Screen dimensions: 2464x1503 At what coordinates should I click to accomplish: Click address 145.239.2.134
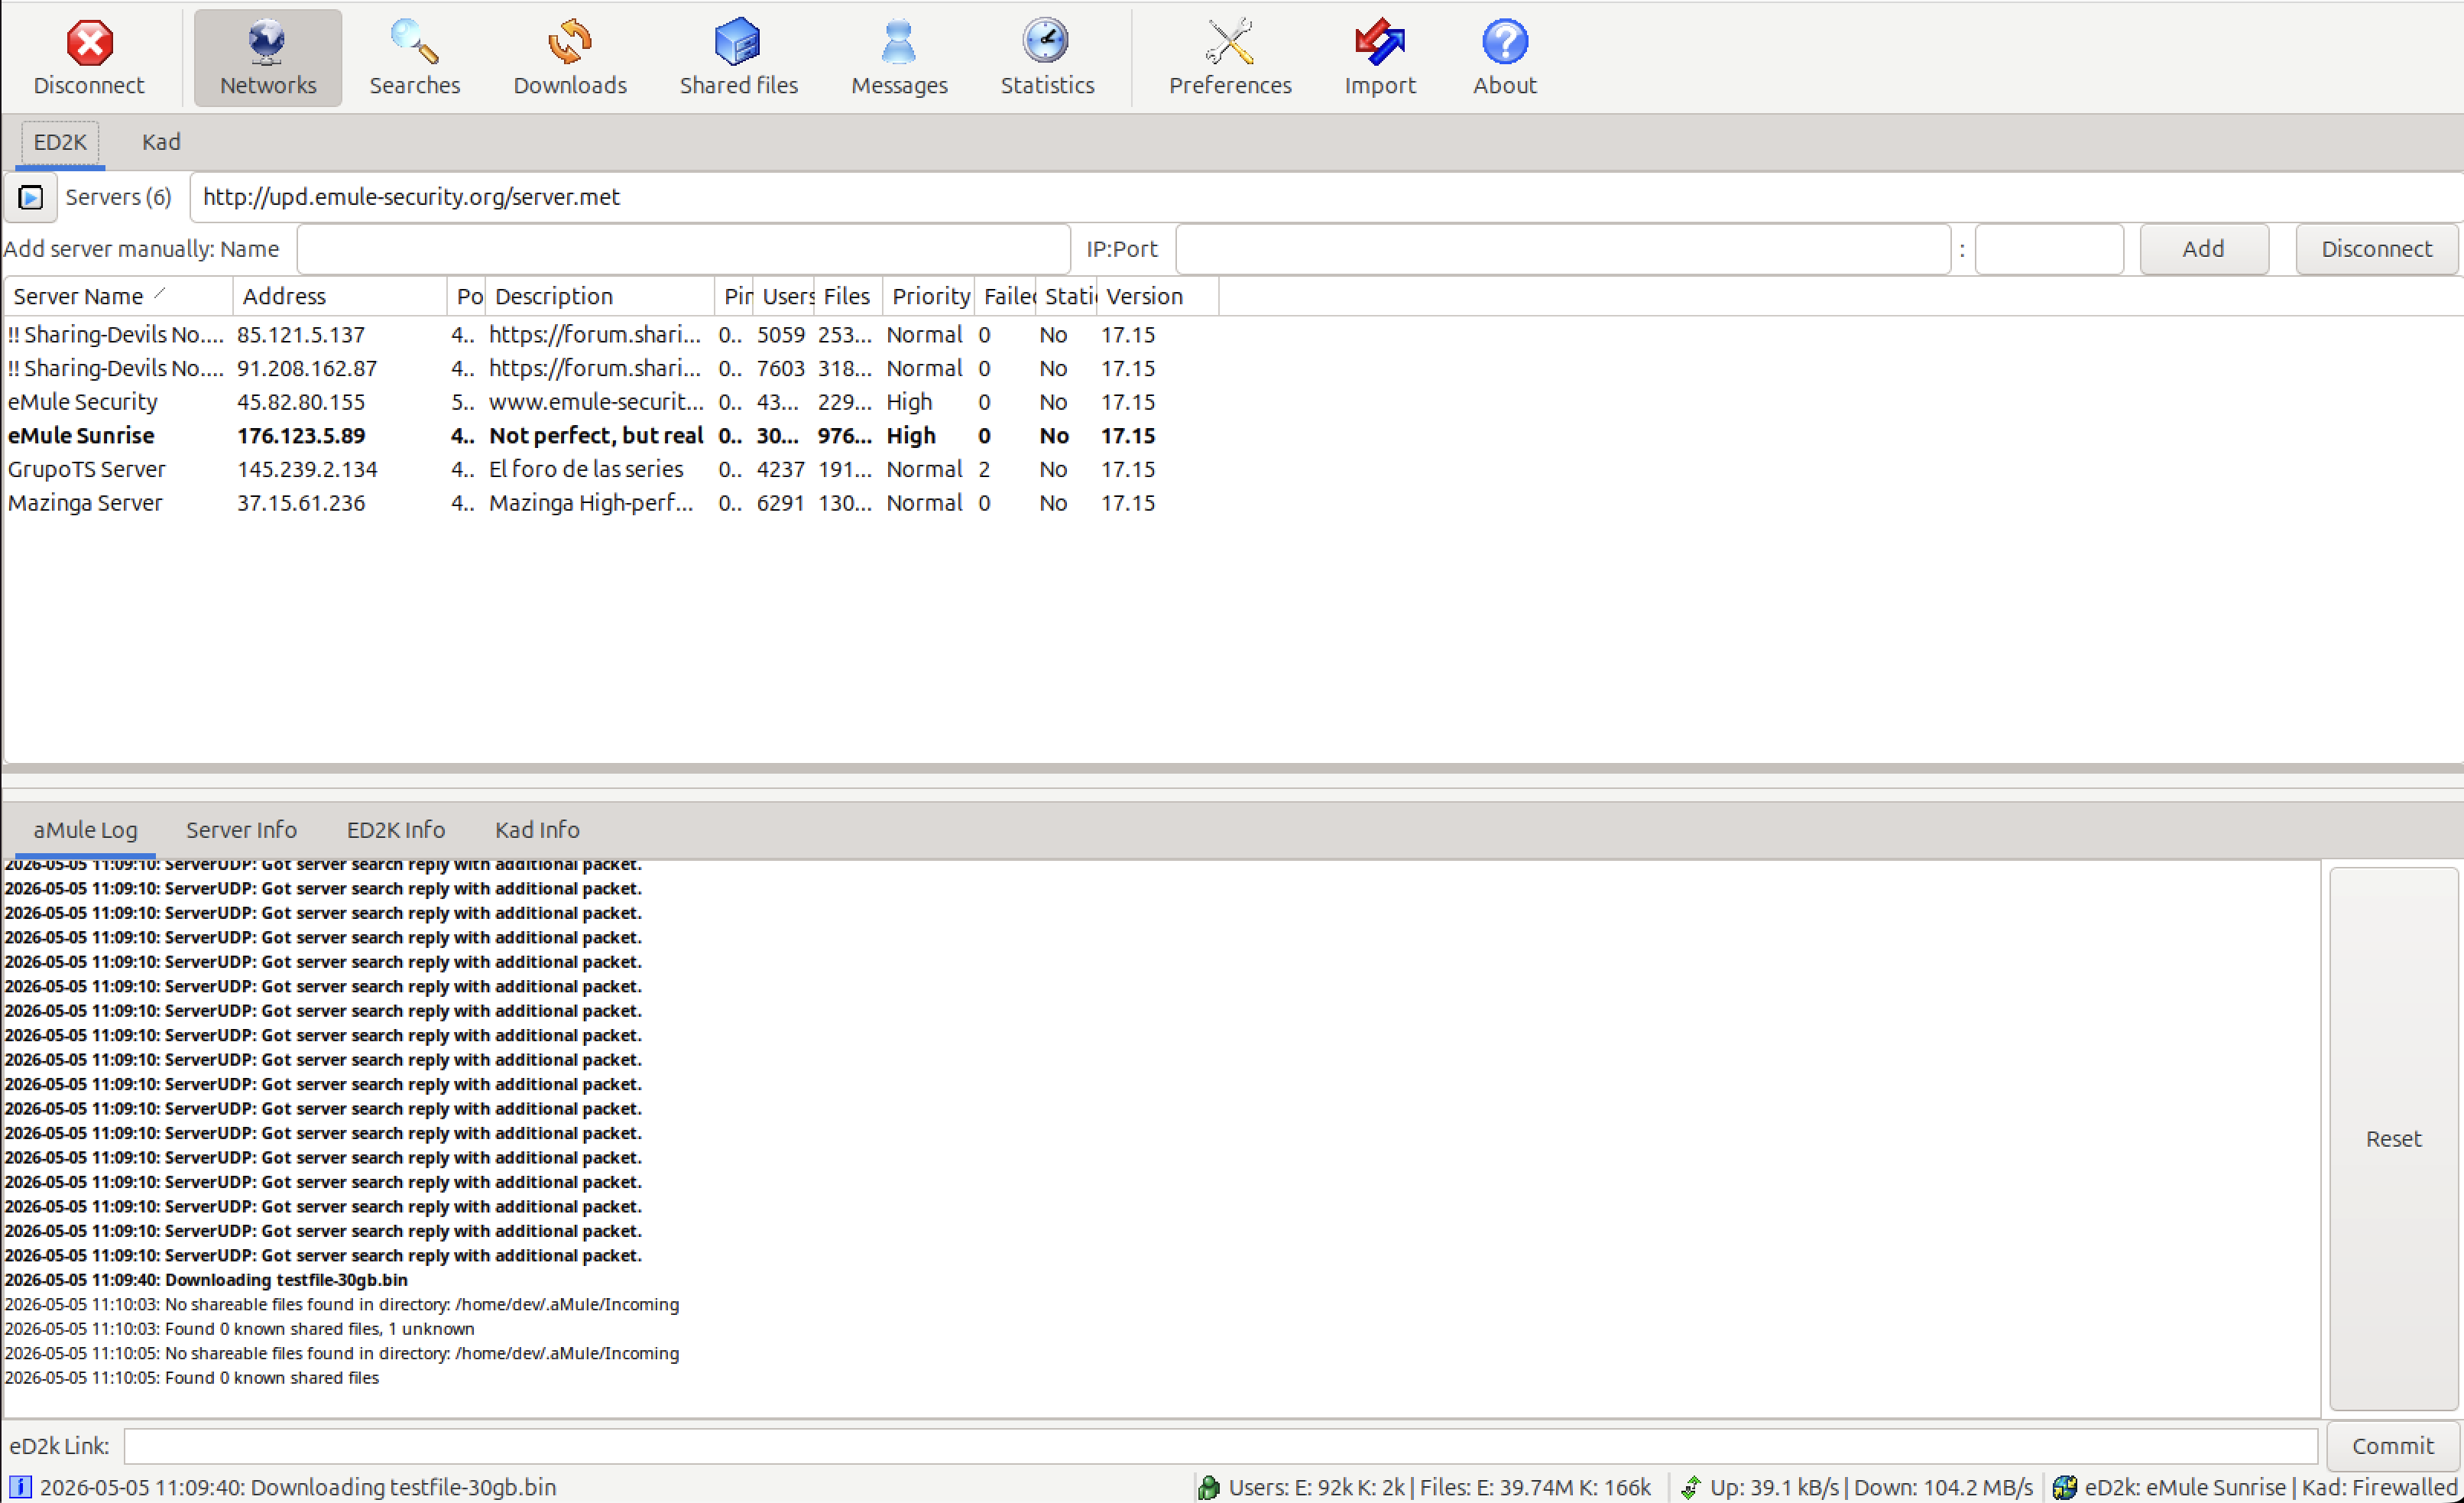307,469
